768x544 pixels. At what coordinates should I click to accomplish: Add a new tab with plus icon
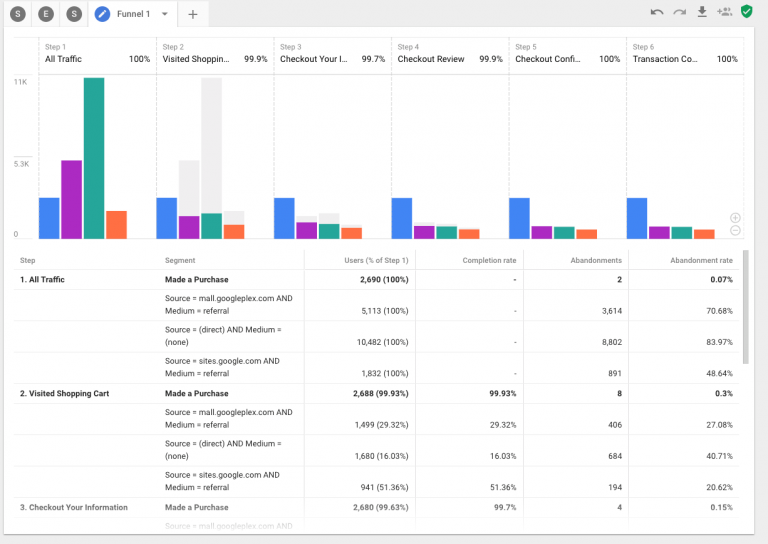193,14
